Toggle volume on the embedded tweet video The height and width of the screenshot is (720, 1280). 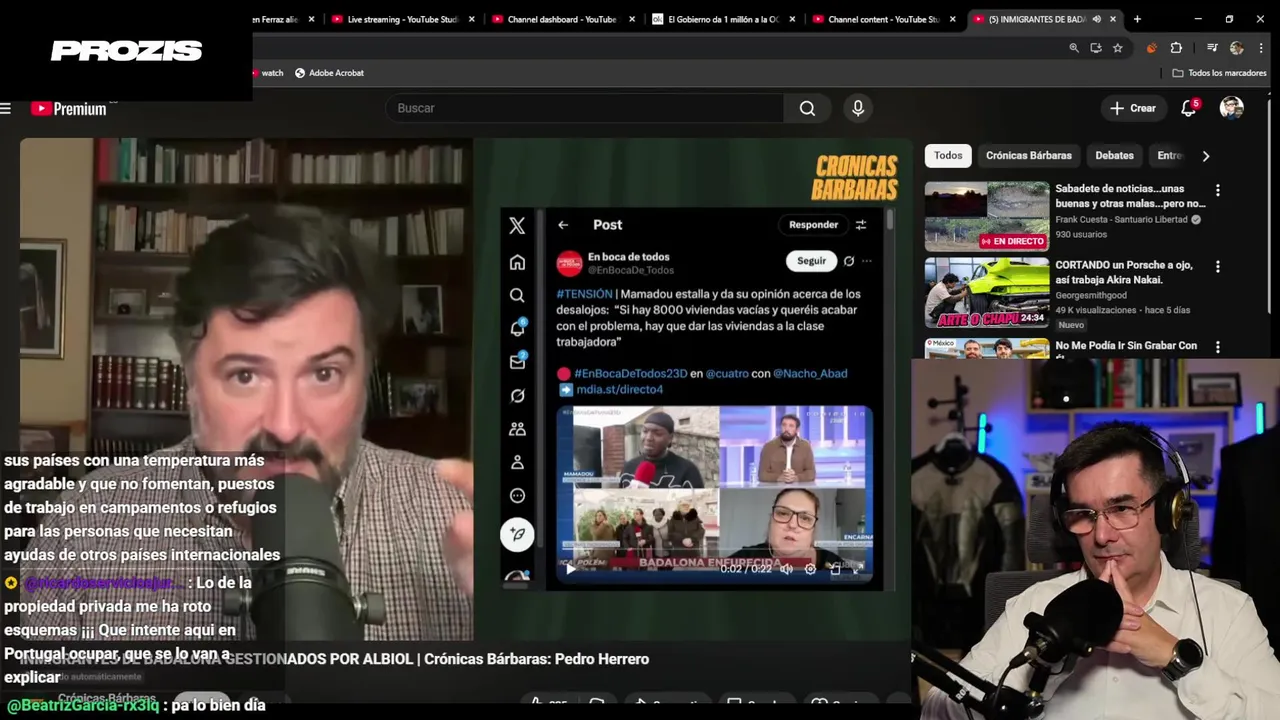[786, 569]
